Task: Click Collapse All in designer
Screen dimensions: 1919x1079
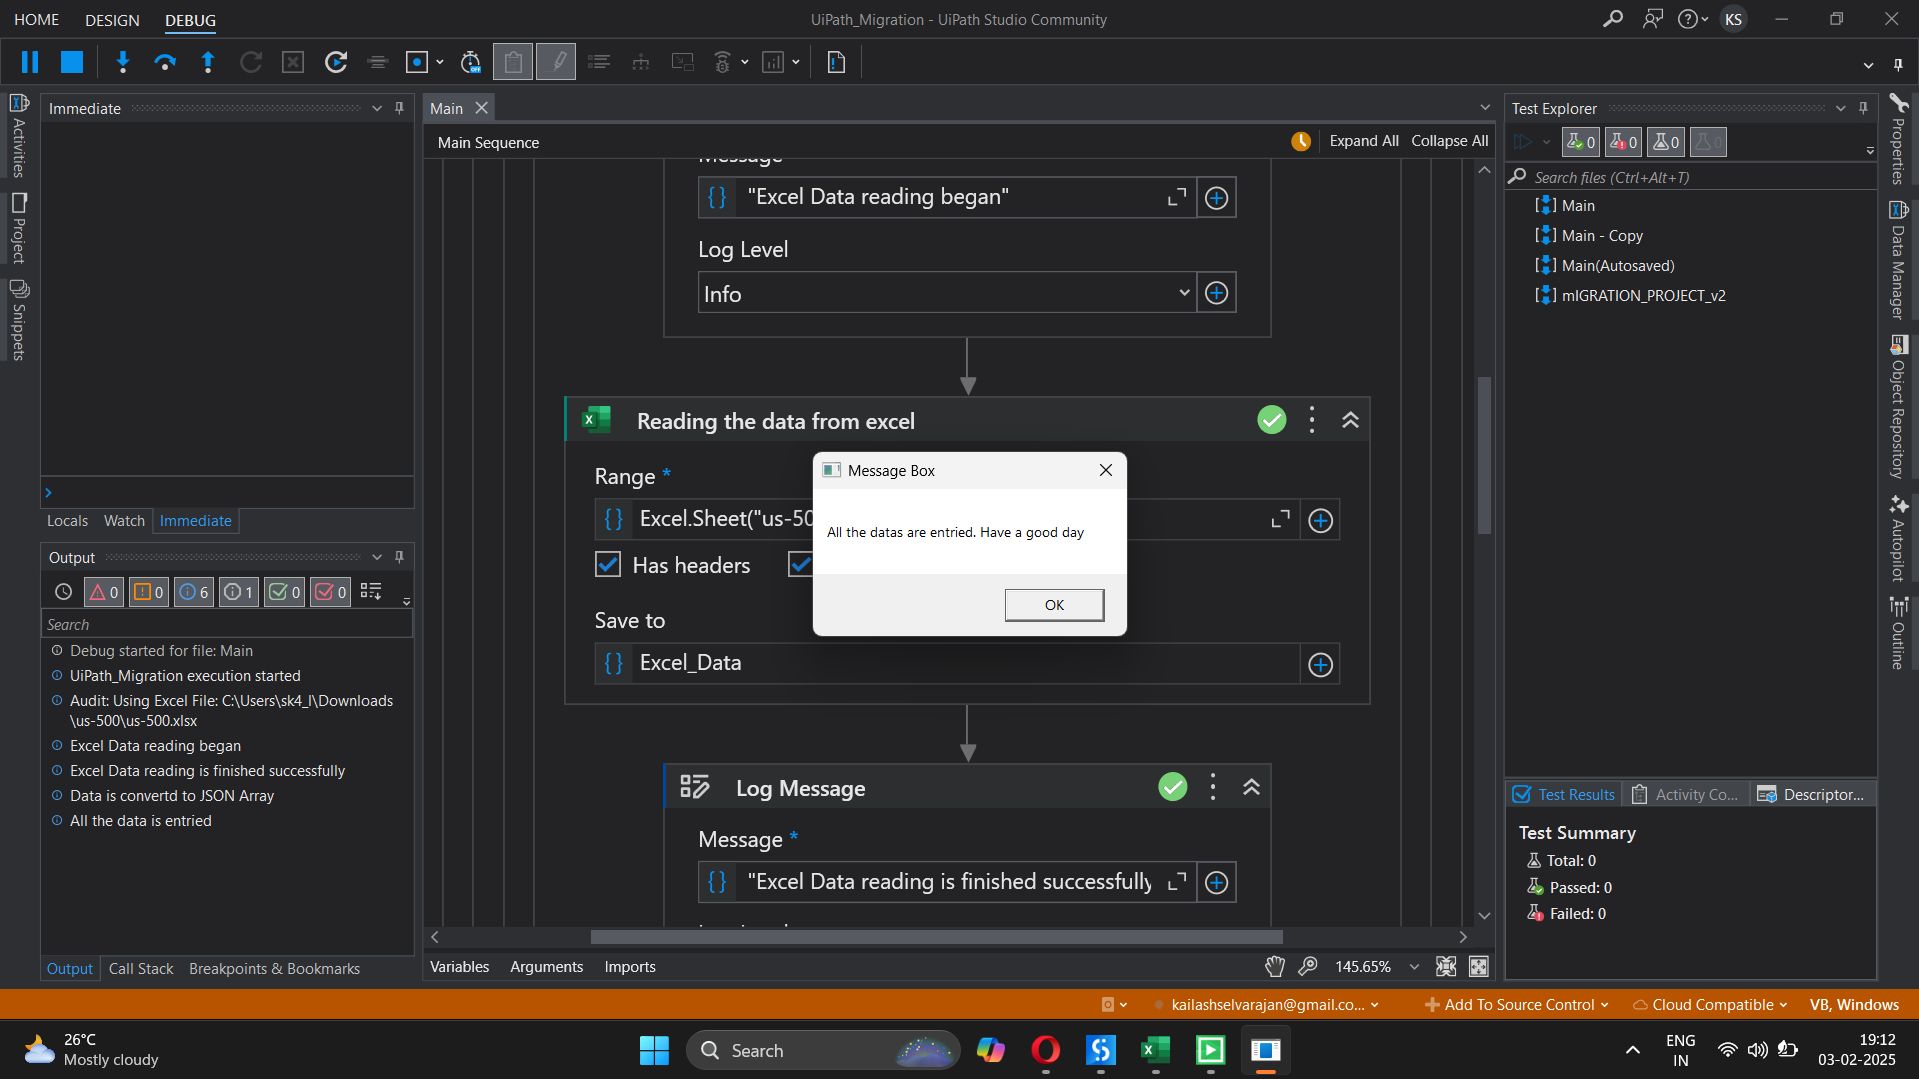Action: coord(1449,141)
